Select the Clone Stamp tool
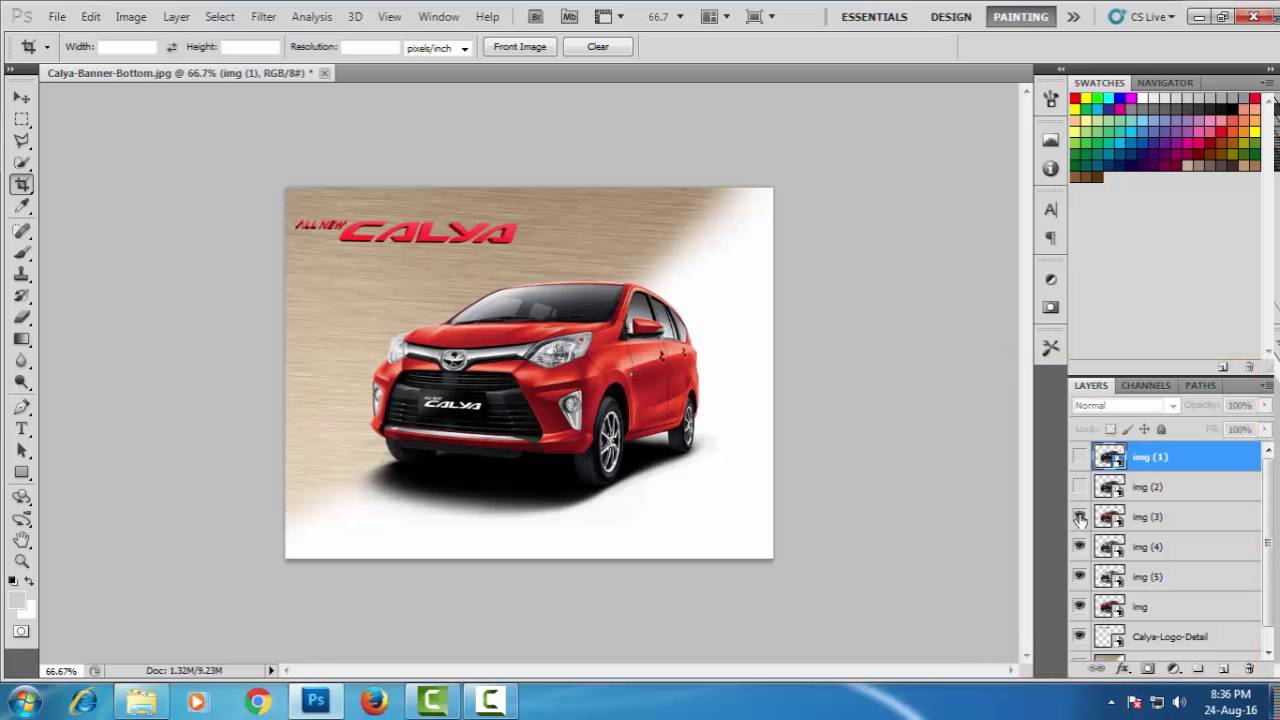Viewport: 1280px width, 720px height. point(22,275)
